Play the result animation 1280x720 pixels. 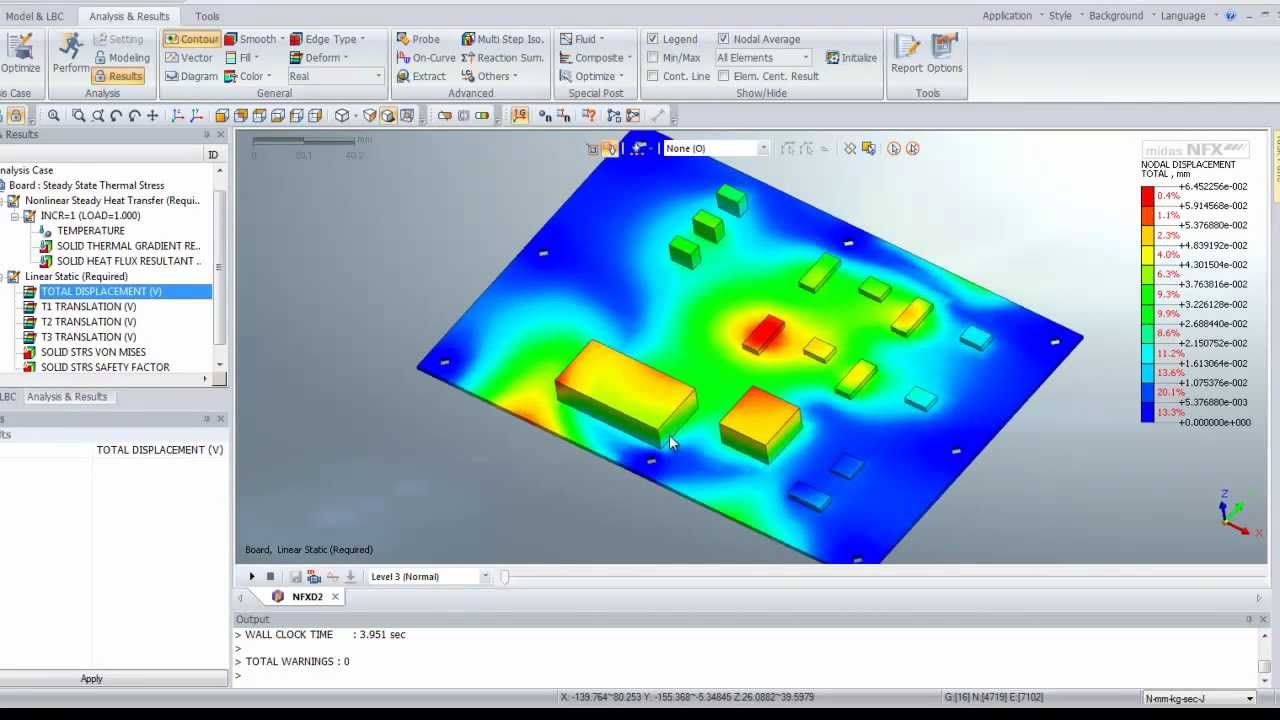(x=252, y=576)
